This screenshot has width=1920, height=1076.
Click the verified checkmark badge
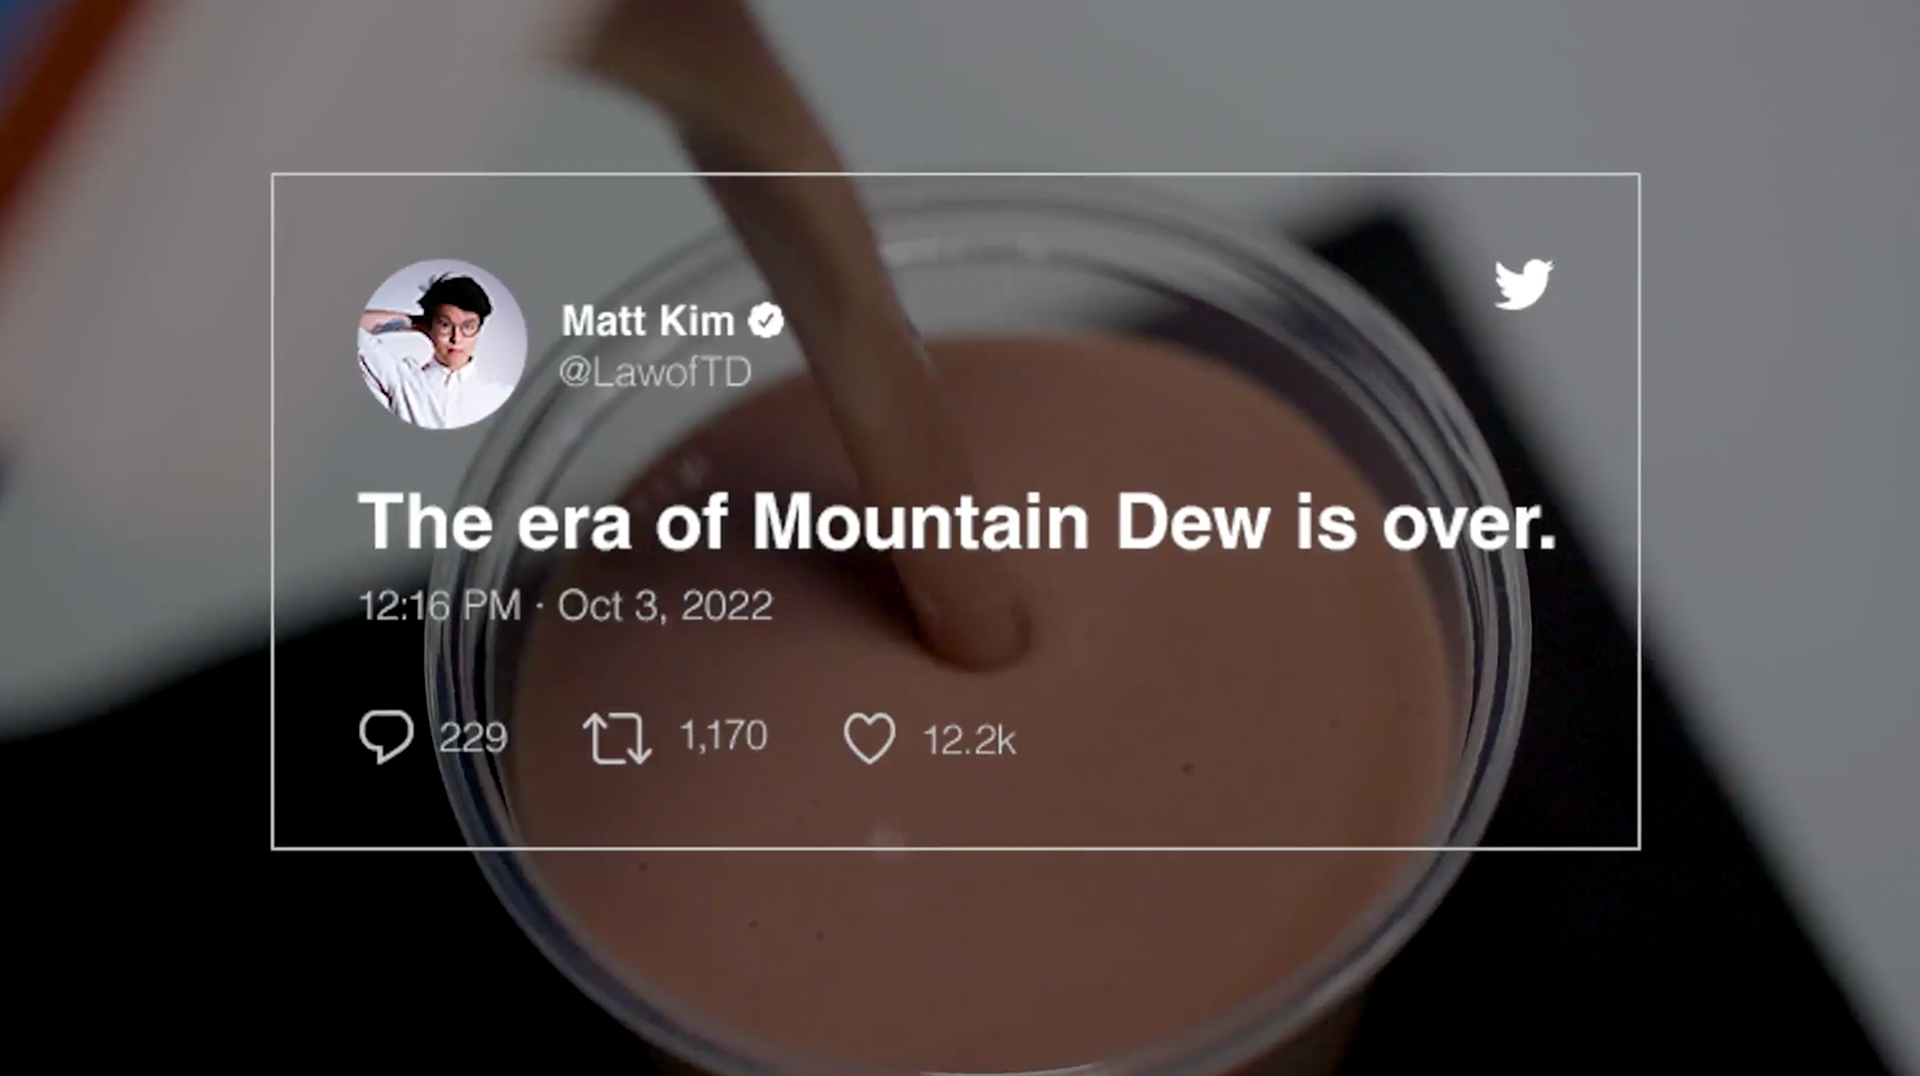[767, 321]
